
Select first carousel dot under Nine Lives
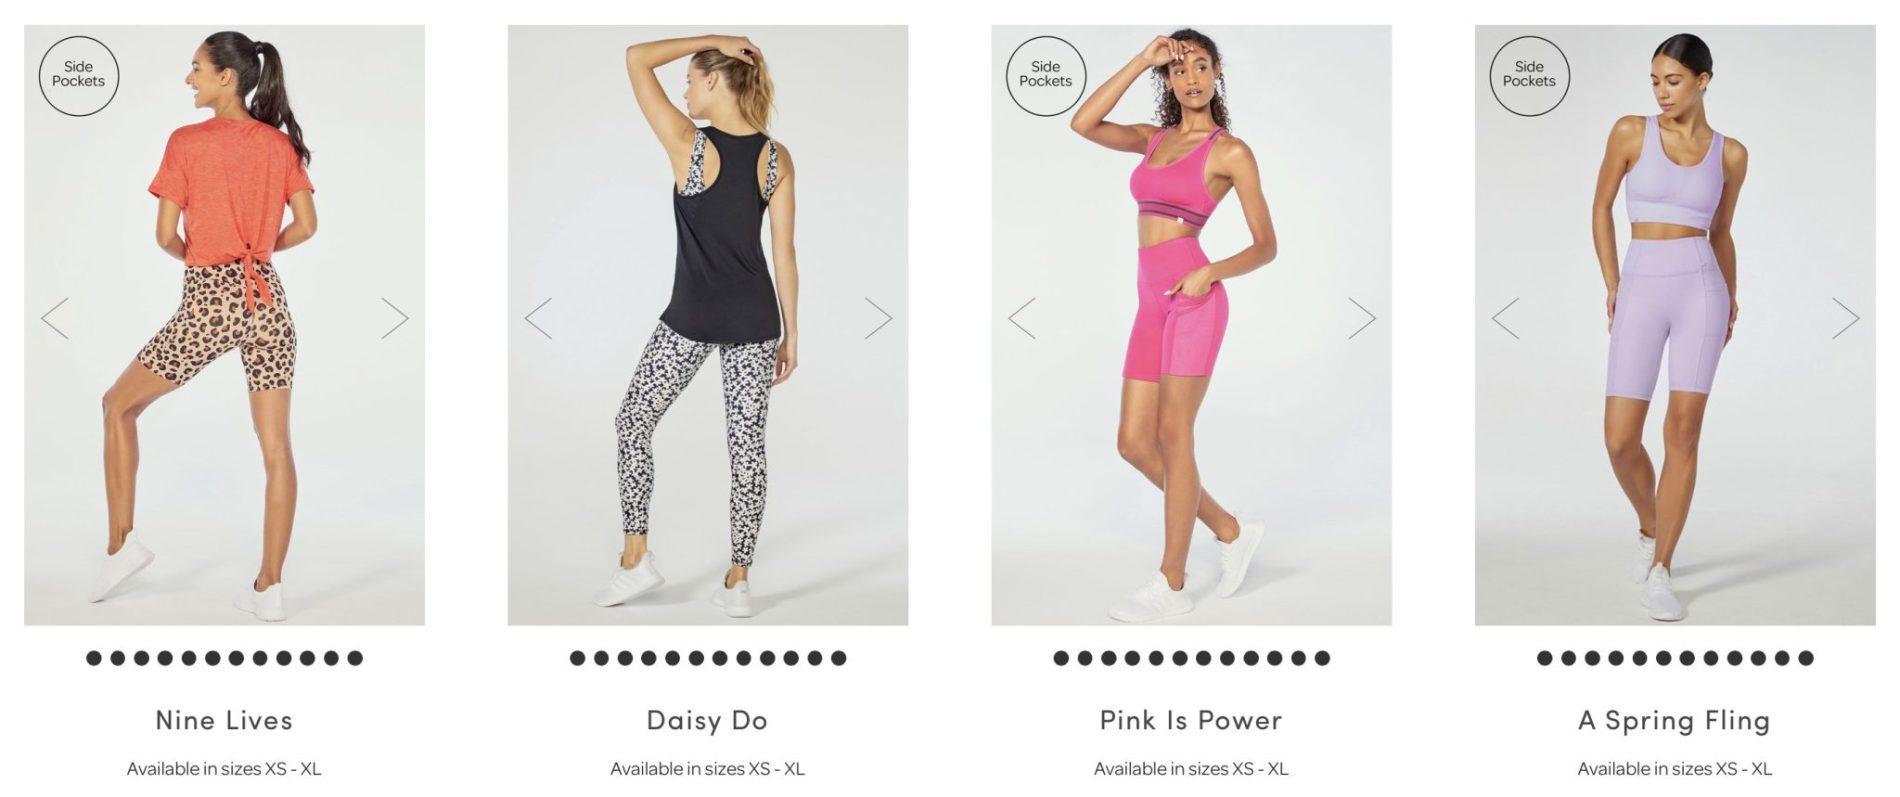(x=94, y=658)
